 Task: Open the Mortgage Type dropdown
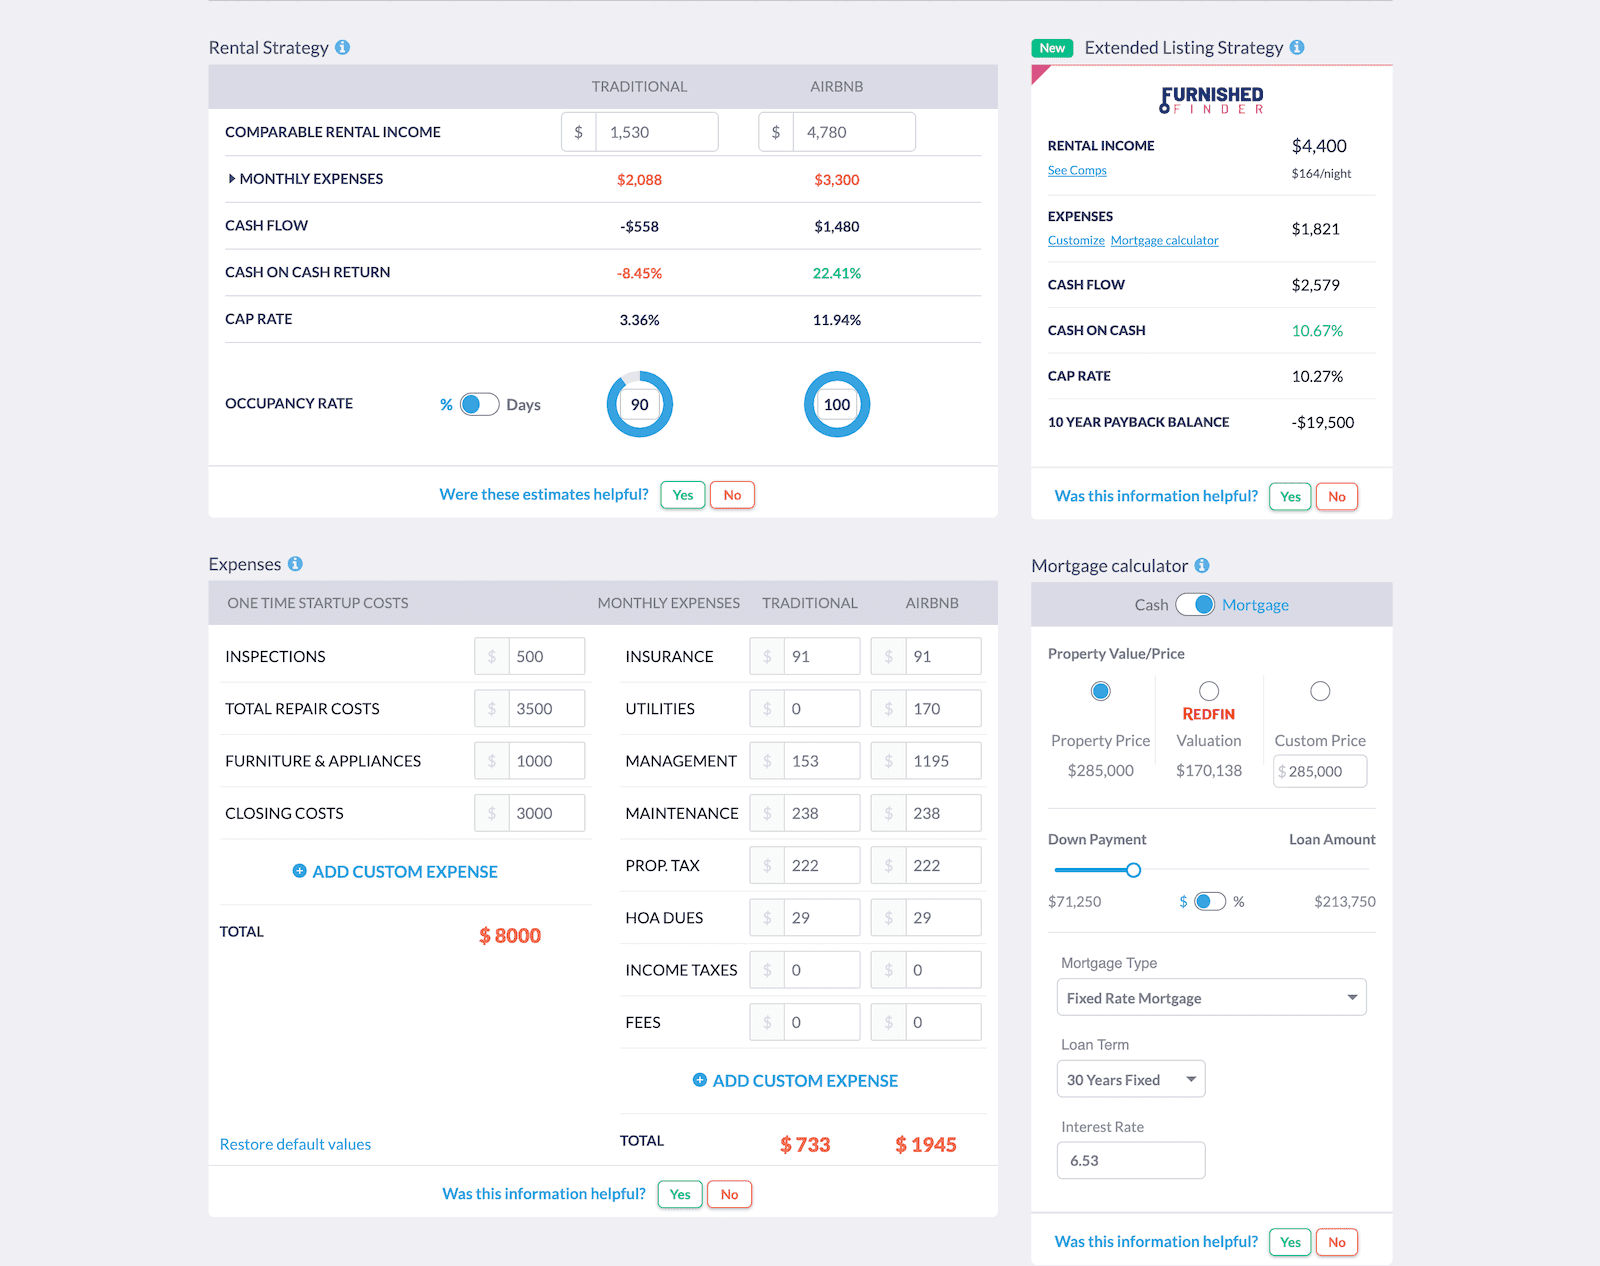point(1211,998)
